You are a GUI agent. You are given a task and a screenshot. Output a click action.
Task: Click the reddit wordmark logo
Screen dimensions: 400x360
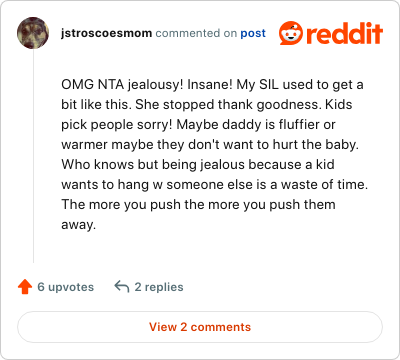click(x=344, y=33)
